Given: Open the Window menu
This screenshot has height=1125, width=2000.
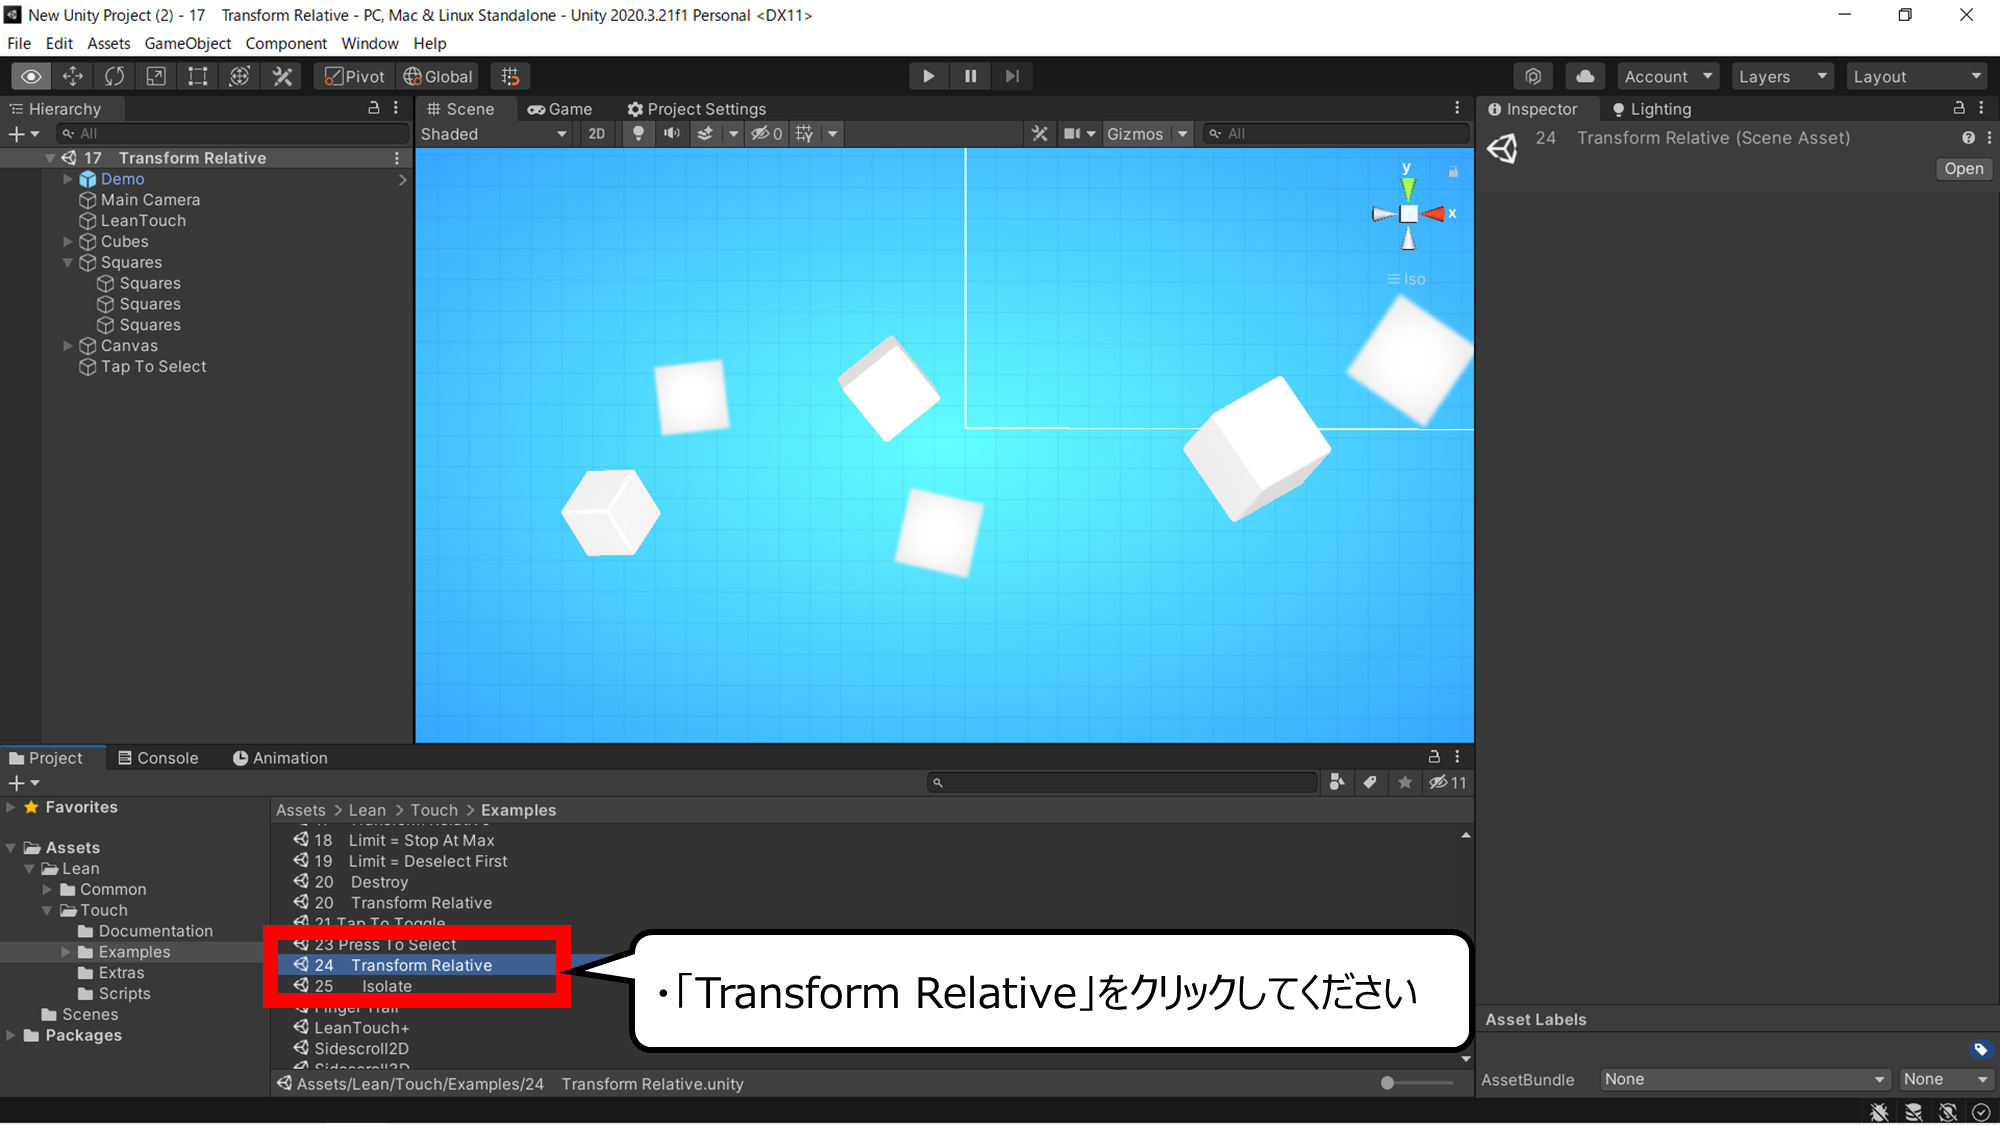Looking at the screenshot, I should tap(370, 43).
